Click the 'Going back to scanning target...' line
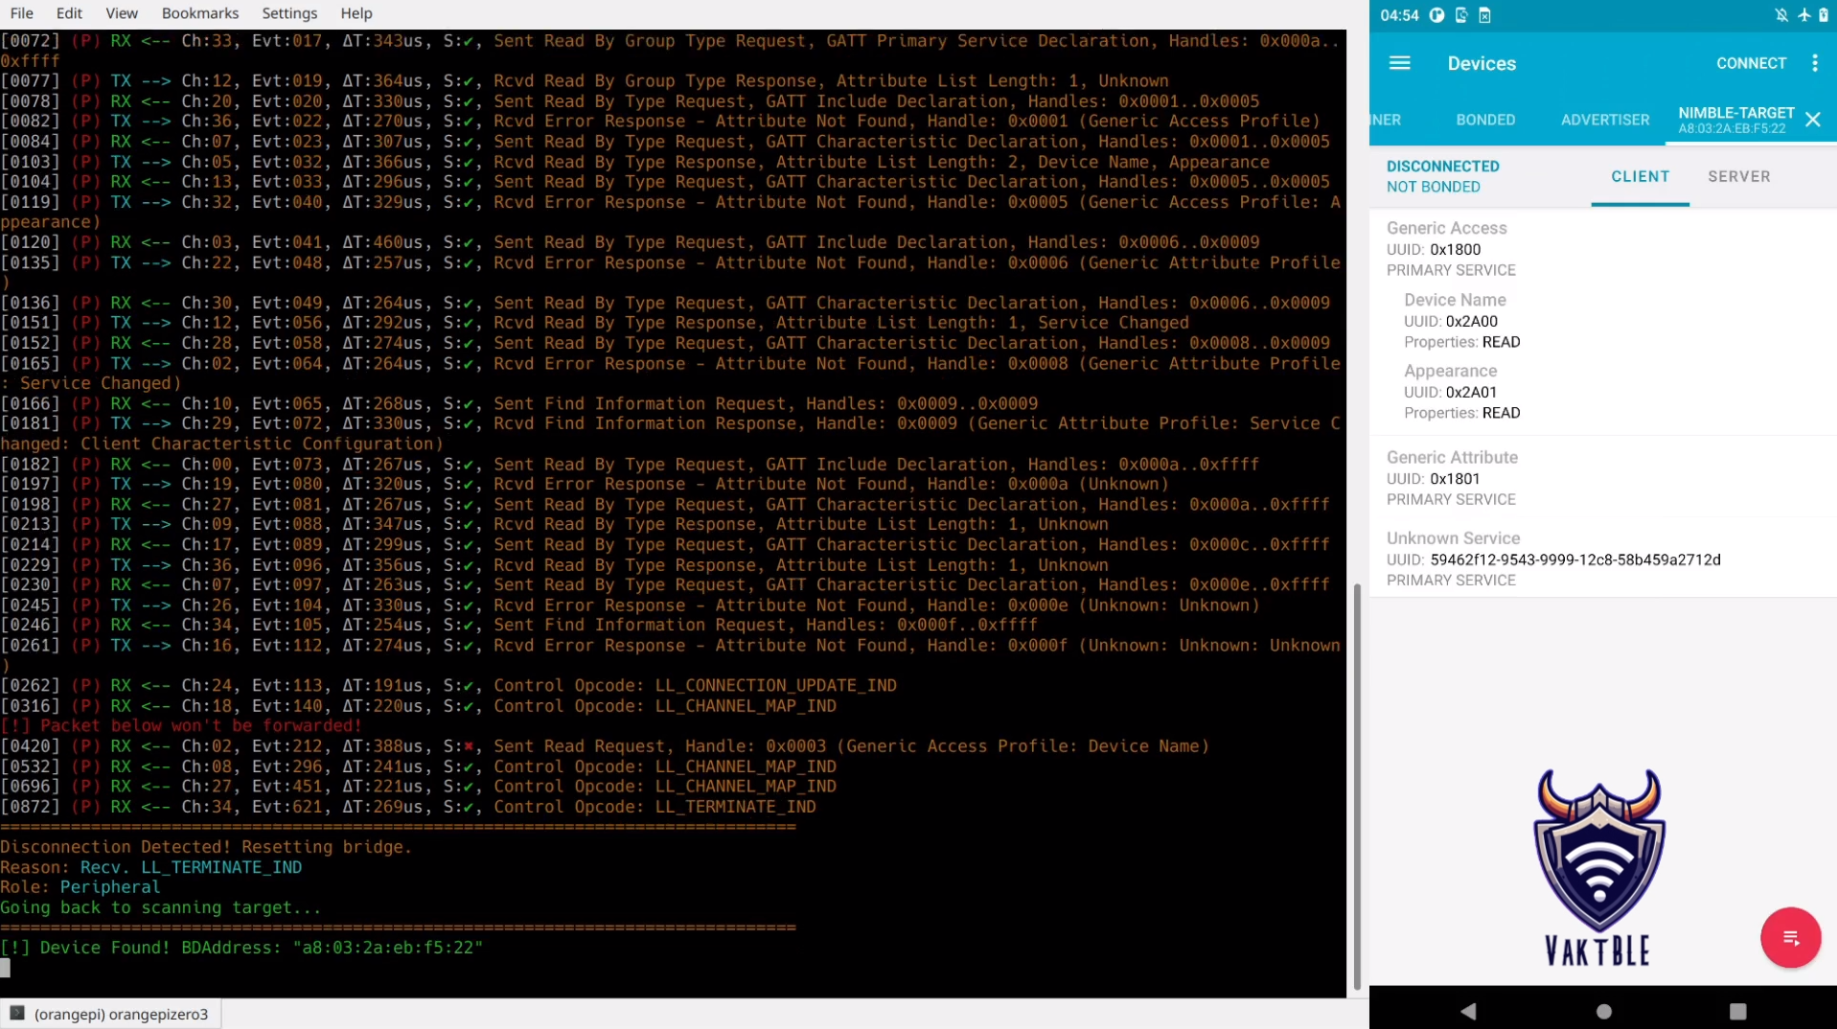This screenshot has width=1837, height=1029. 160,907
